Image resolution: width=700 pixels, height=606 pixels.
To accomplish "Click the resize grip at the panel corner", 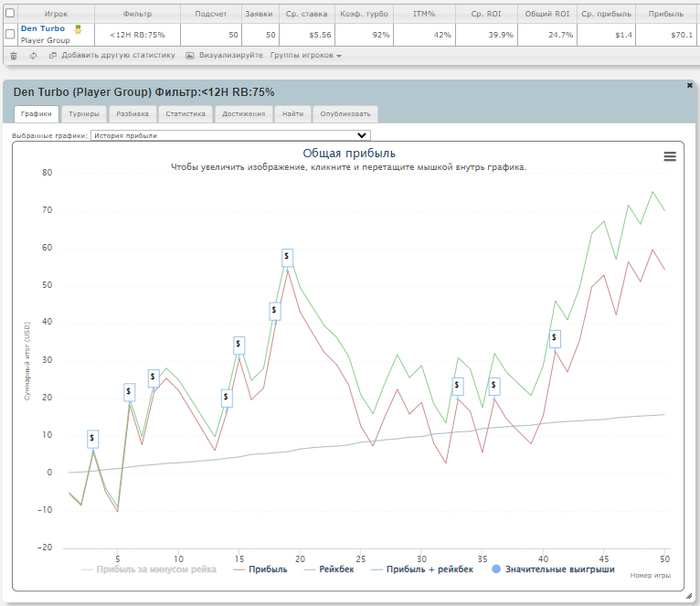I will [x=689, y=596].
